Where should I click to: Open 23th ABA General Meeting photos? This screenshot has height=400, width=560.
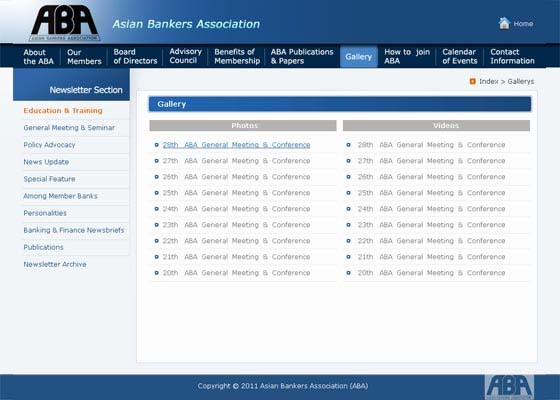pyautogui.click(x=236, y=225)
